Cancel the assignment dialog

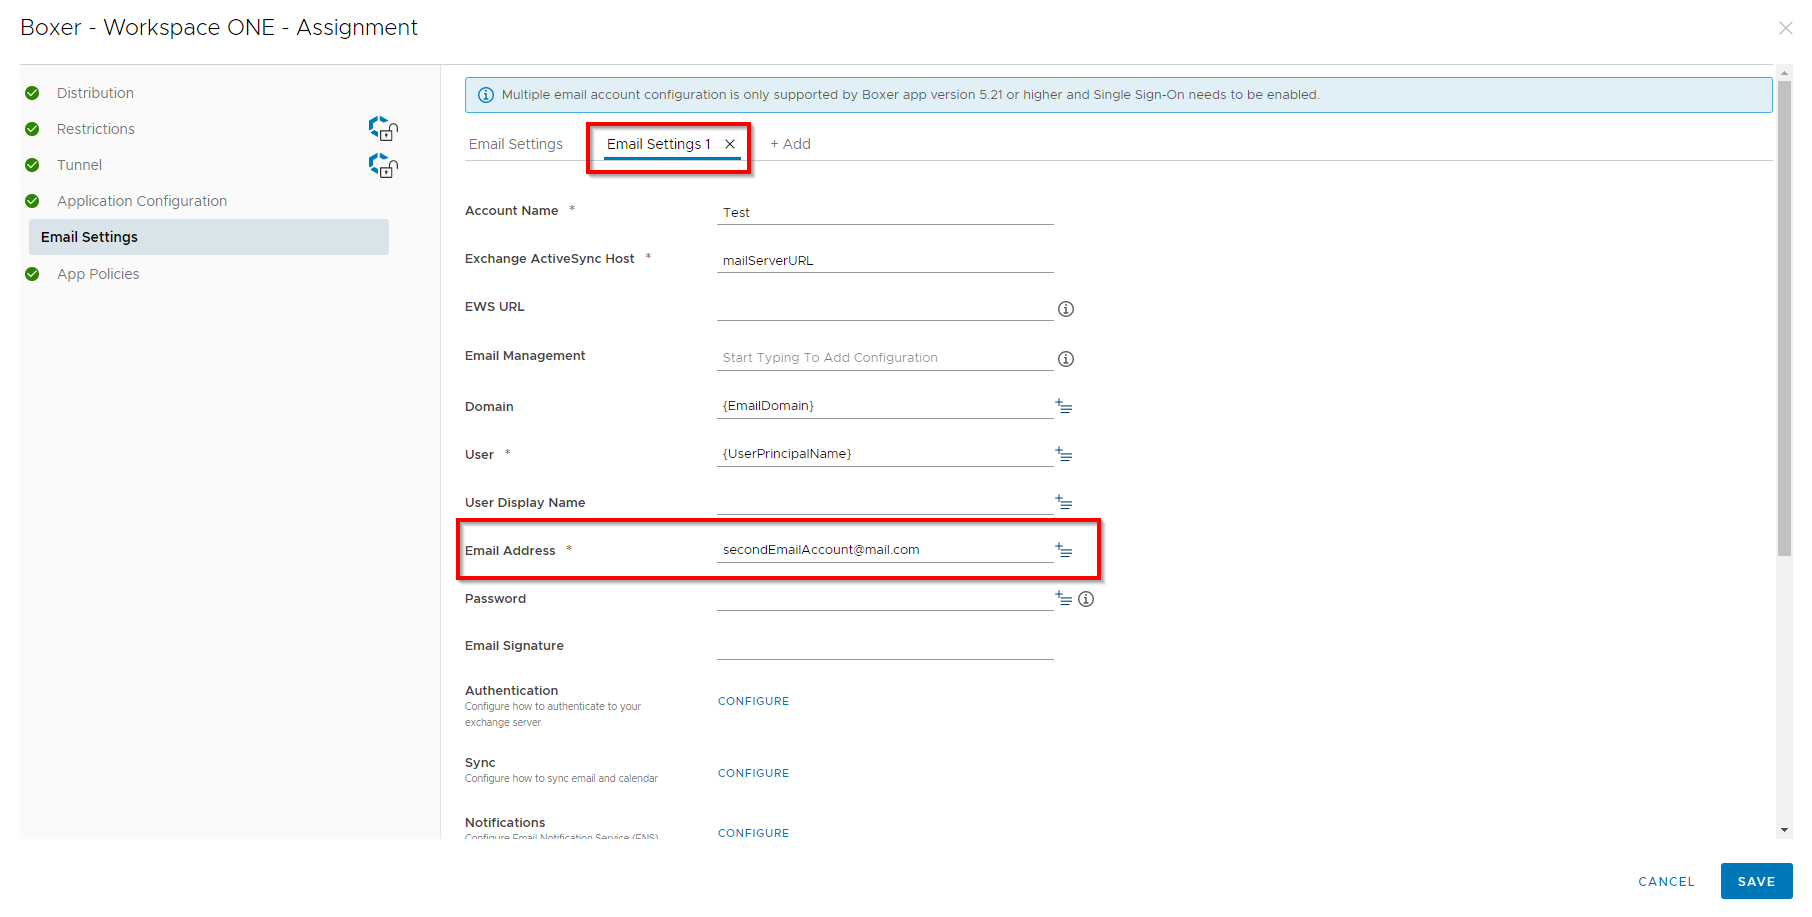[x=1666, y=881]
